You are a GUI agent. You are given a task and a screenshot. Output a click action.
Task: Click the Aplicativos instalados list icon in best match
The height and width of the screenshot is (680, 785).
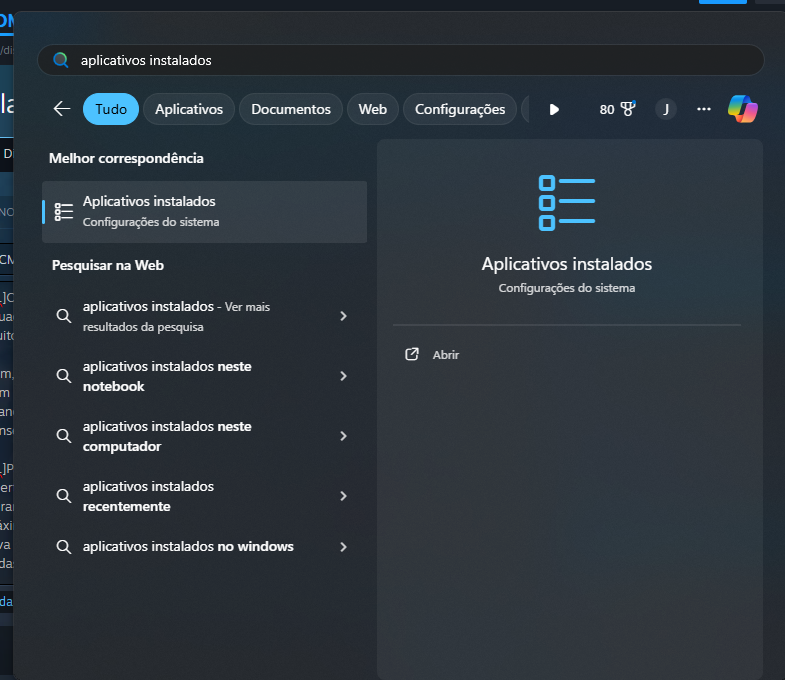pos(64,212)
